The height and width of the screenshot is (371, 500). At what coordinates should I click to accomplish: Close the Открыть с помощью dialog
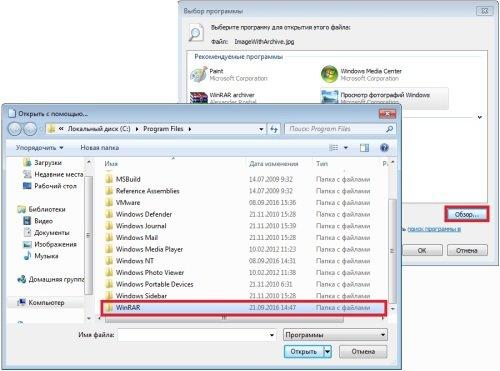click(387, 114)
